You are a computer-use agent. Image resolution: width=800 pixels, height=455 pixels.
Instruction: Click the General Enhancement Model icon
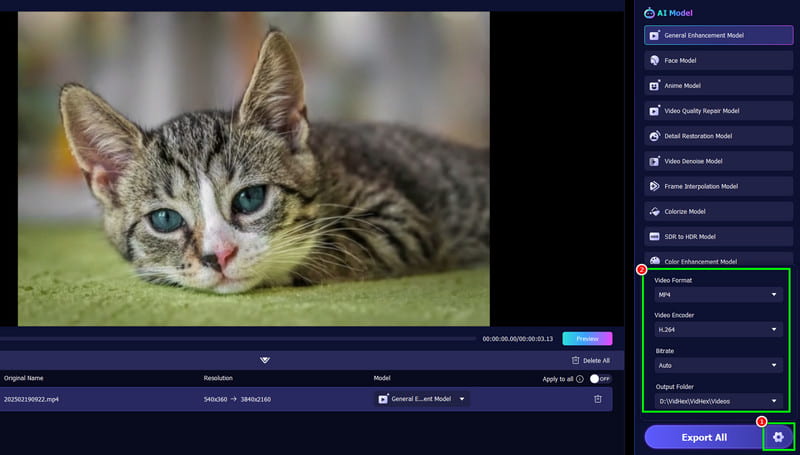coord(654,36)
